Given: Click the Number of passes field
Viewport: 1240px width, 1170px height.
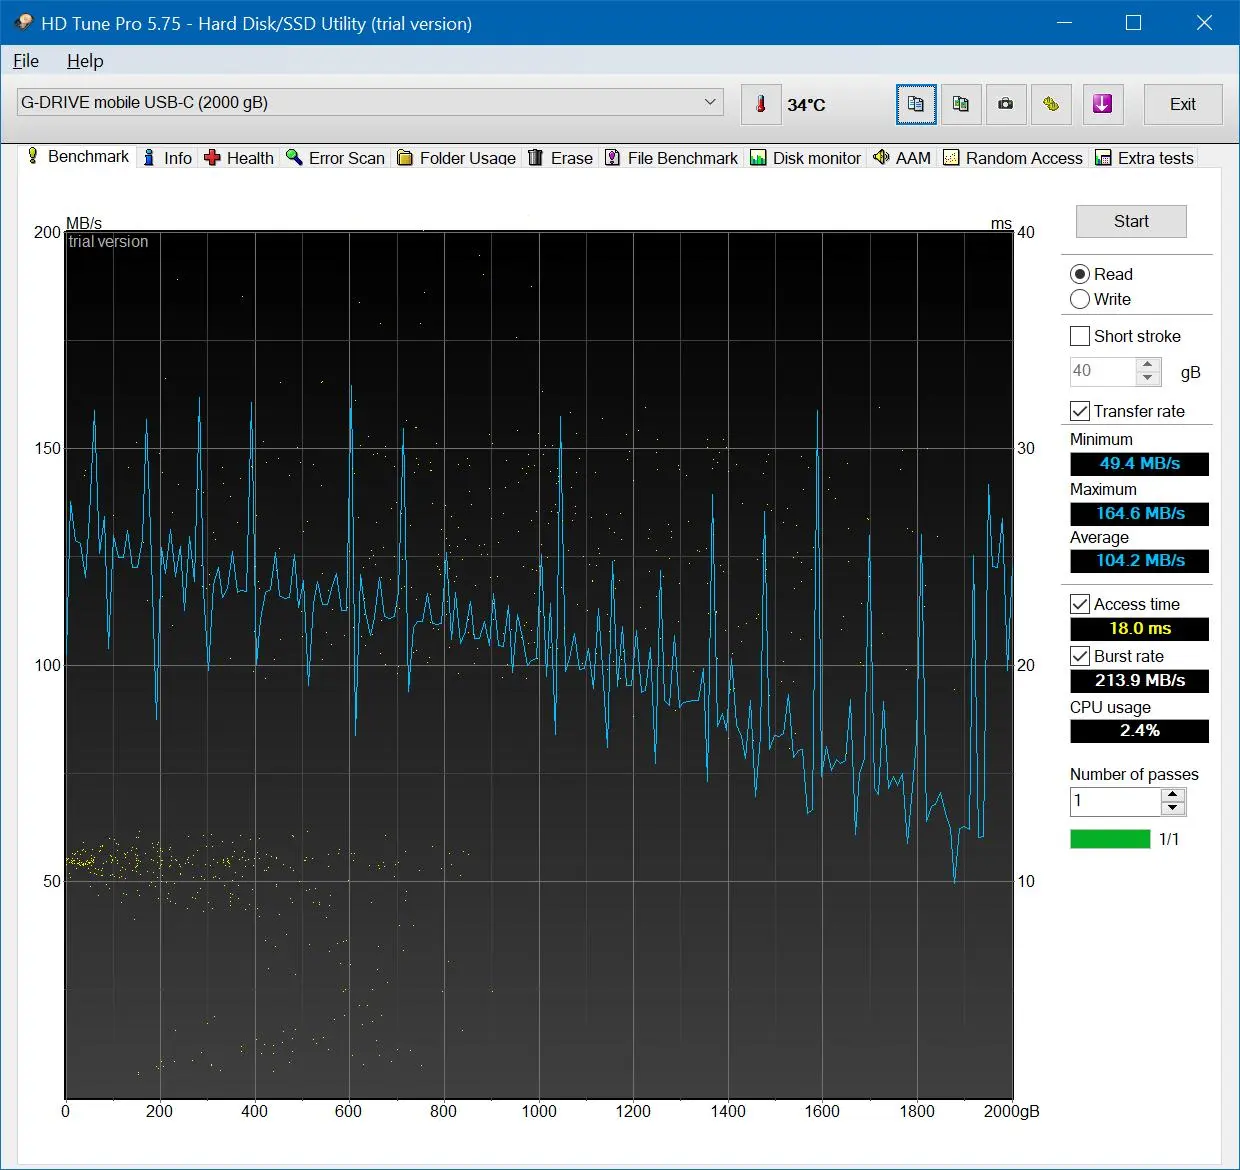Looking at the screenshot, I should (x=1115, y=801).
